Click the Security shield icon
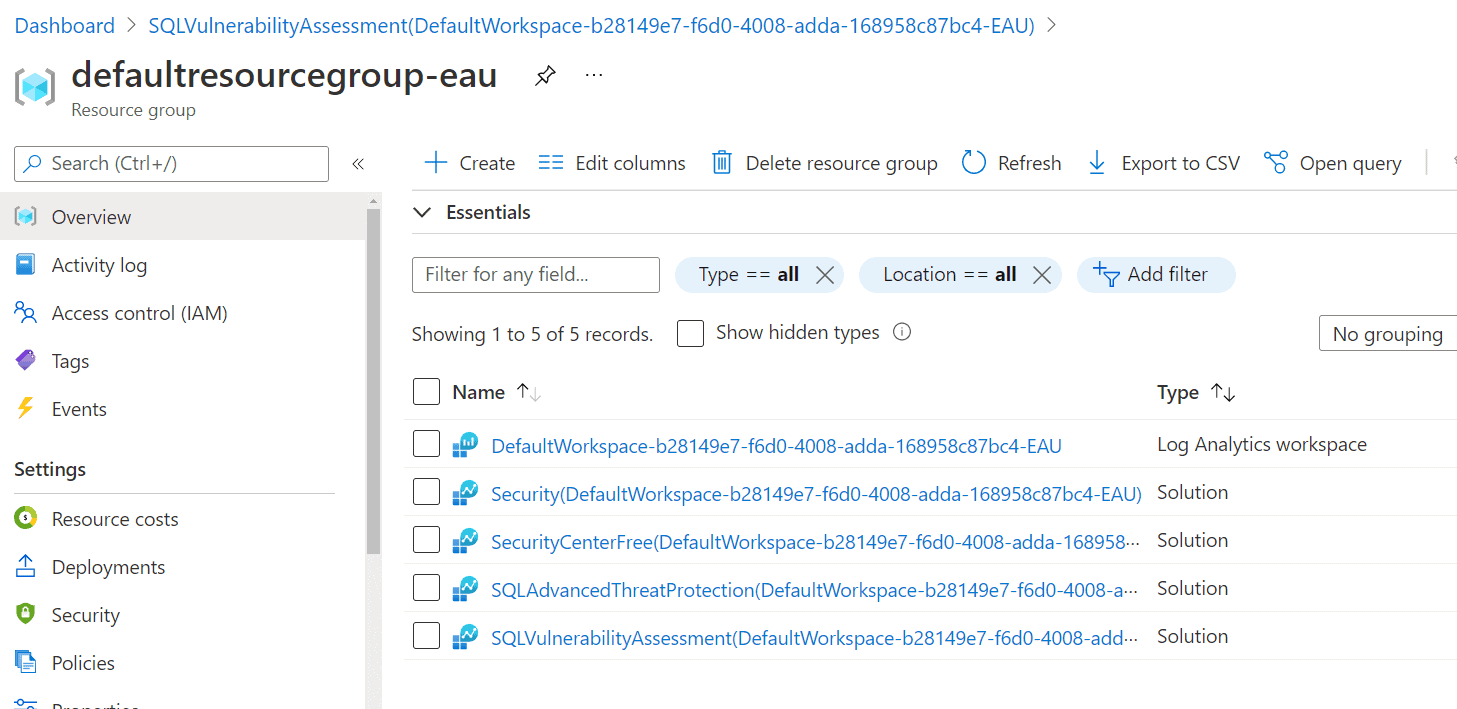This screenshot has height=709, width=1457. (x=26, y=615)
